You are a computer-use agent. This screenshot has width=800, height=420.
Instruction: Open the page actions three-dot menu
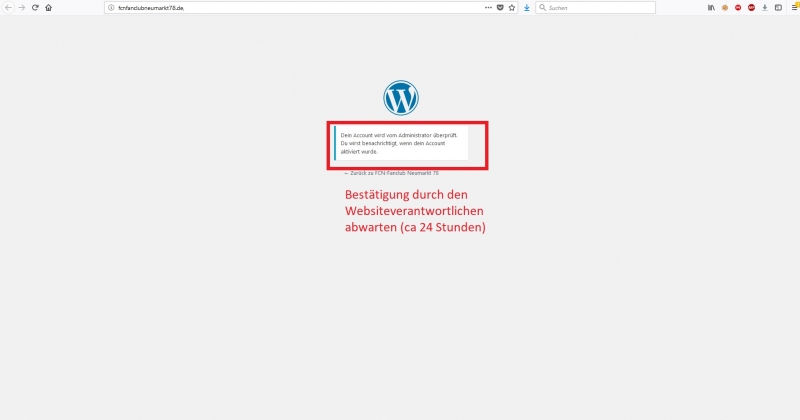click(x=488, y=8)
